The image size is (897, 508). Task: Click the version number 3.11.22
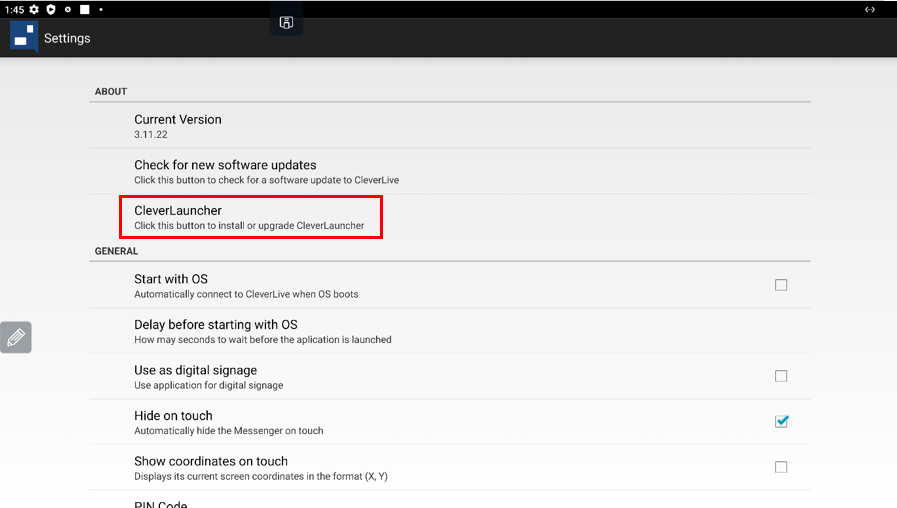pyautogui.click(x=151, y=134)
